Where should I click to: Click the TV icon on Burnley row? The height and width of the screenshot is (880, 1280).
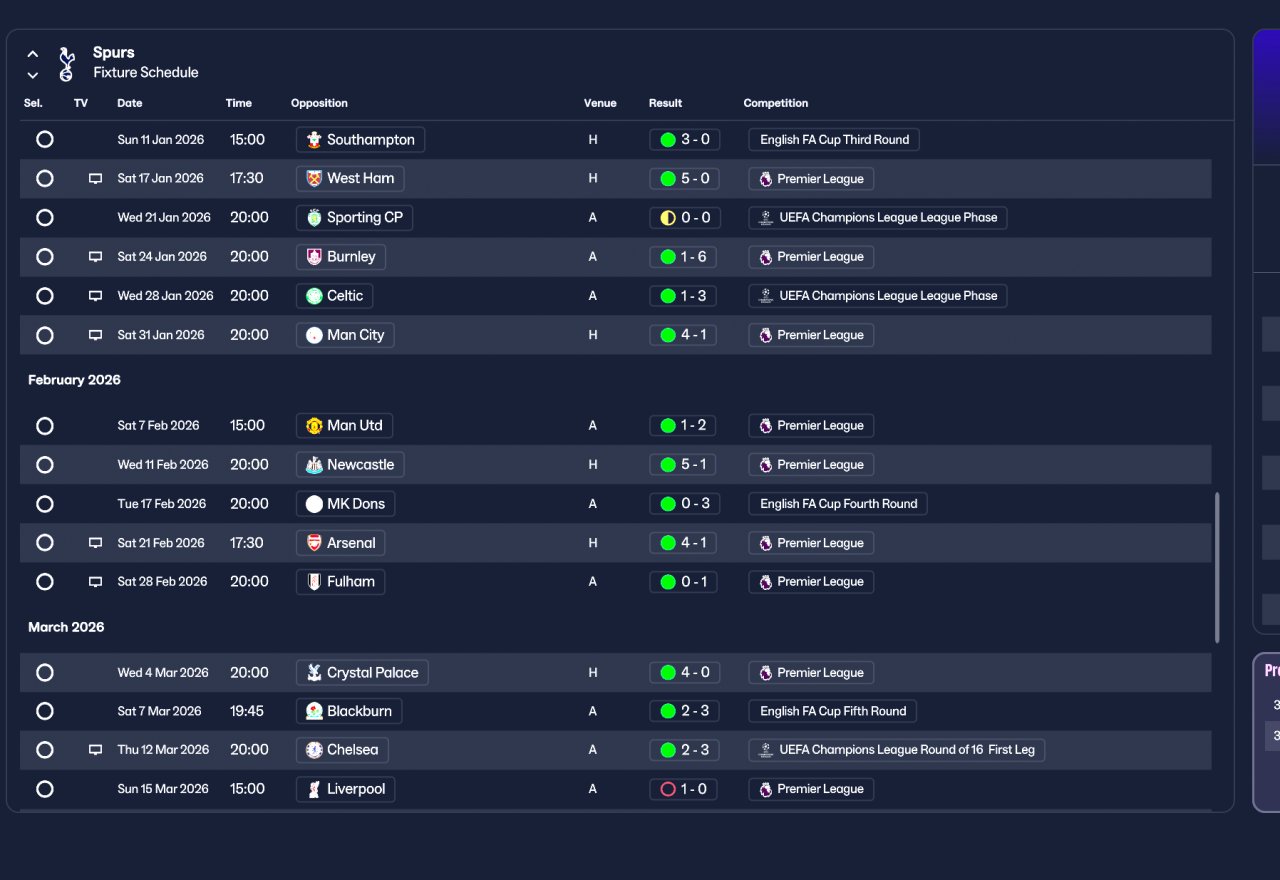click(96, 257)
